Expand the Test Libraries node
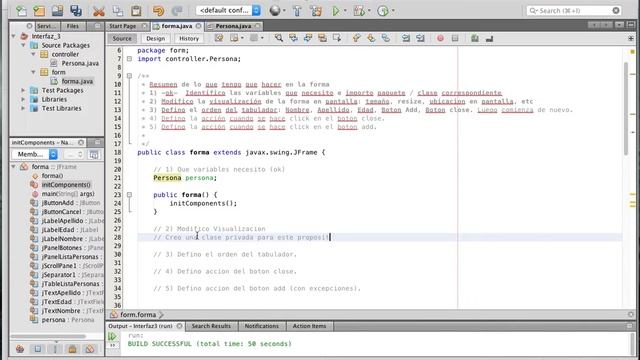 (23, 108)
